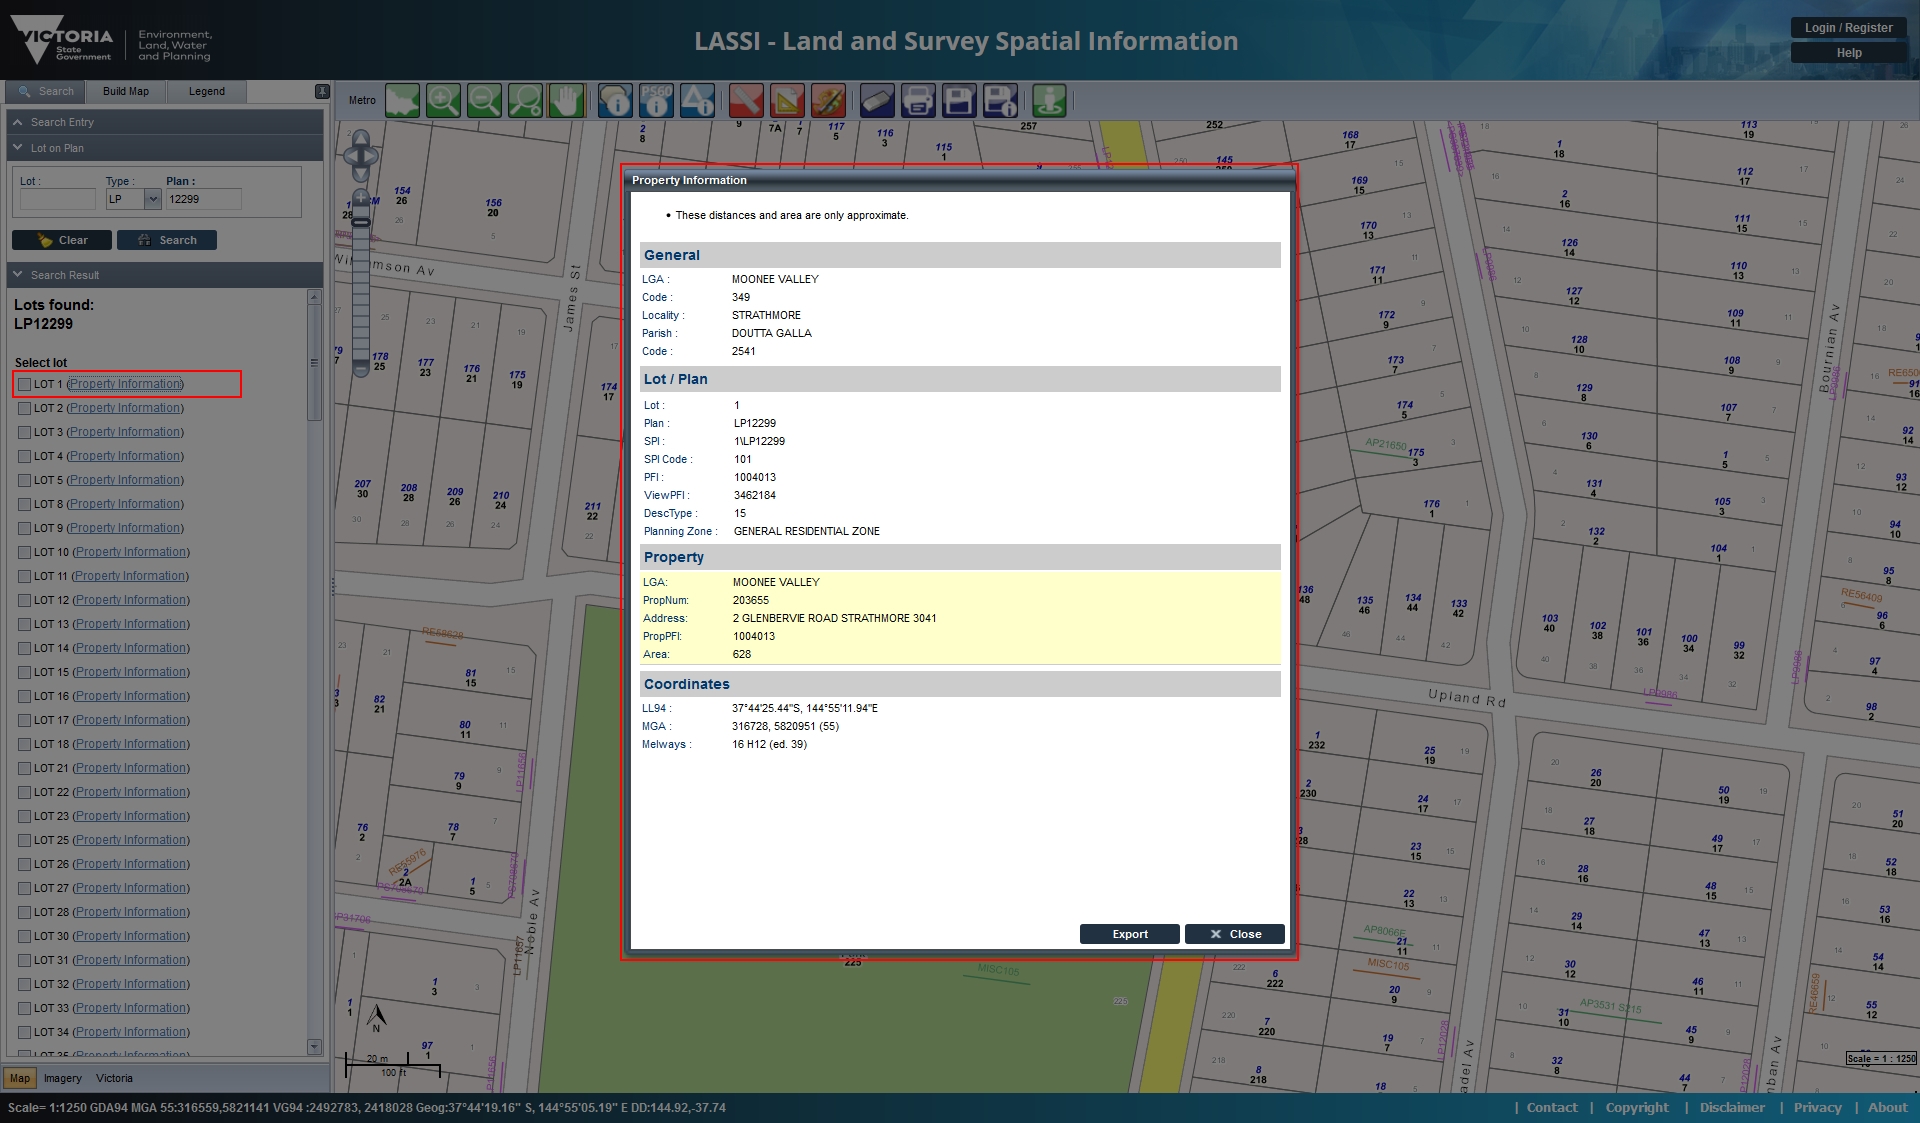Screen dimensions: 1920x1123
Task: Click the lot list scrollbar up arrow
Action: (x=314, y=297)
